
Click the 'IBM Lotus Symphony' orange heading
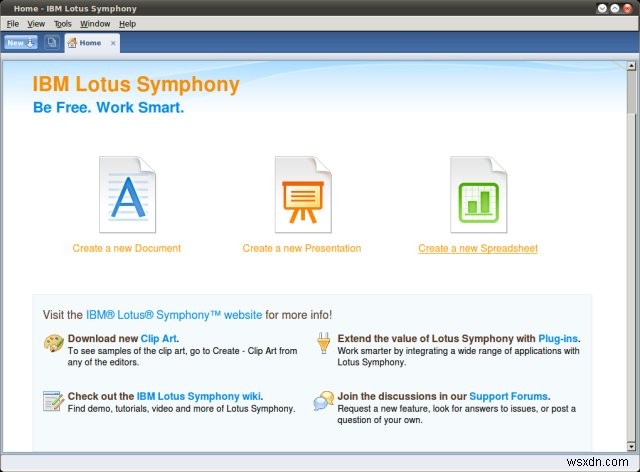pyautogui.click(x=136, y=85)
